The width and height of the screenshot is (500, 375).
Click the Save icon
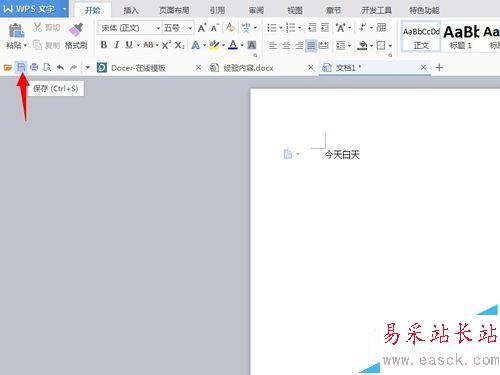[x=21, y=68]
